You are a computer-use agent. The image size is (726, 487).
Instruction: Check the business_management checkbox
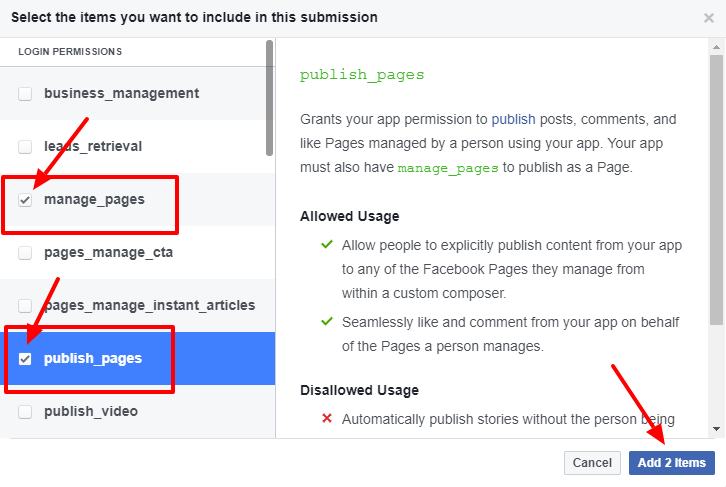point(26,94)
